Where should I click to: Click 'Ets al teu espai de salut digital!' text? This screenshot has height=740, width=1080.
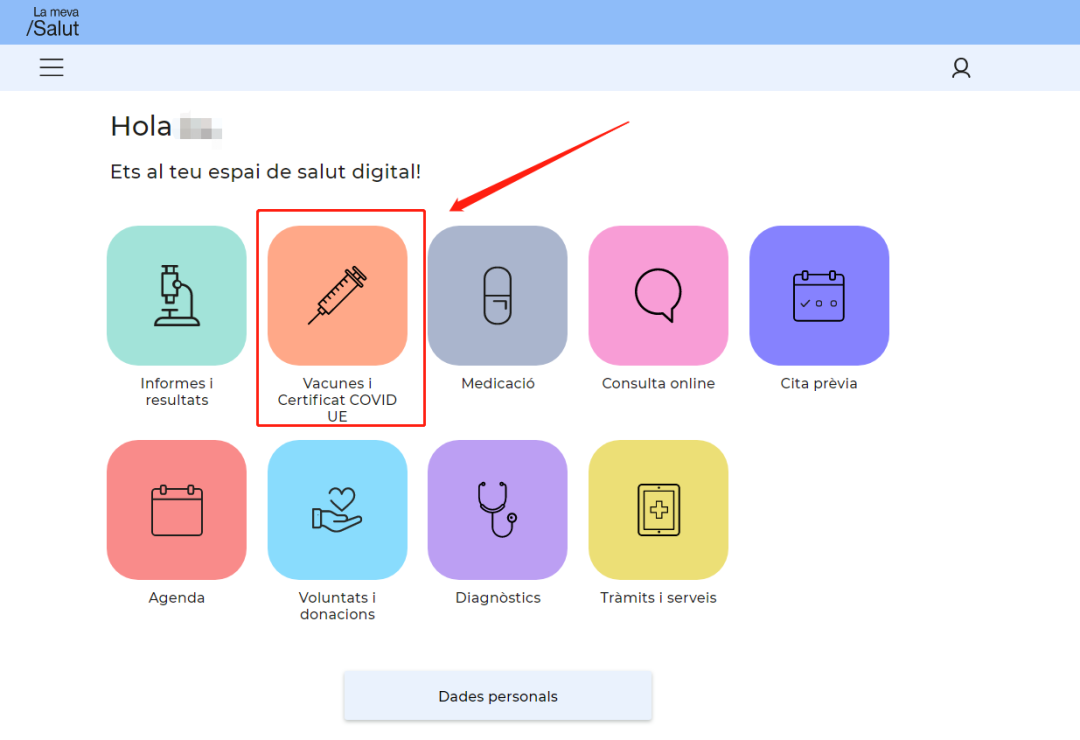[265, 172]
